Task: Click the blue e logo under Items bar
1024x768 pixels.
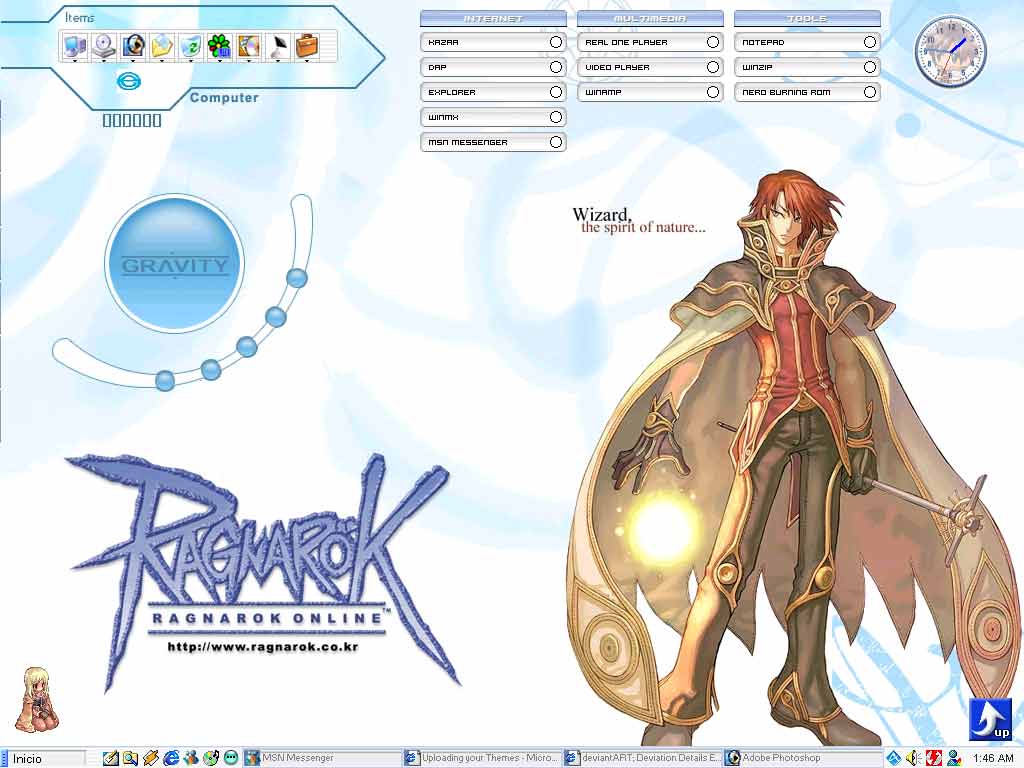Action: pos(129,81)
